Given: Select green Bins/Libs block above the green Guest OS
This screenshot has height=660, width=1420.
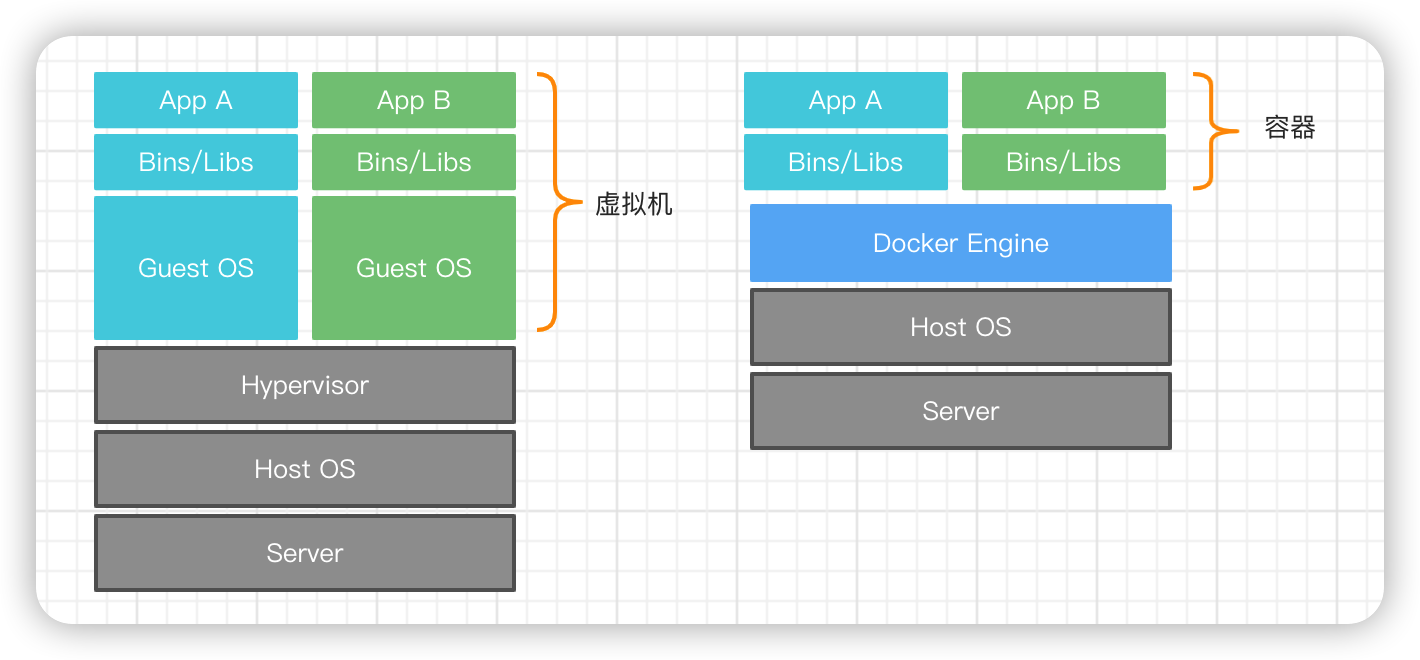Looking at the screenshot, I should pos(414,162).
